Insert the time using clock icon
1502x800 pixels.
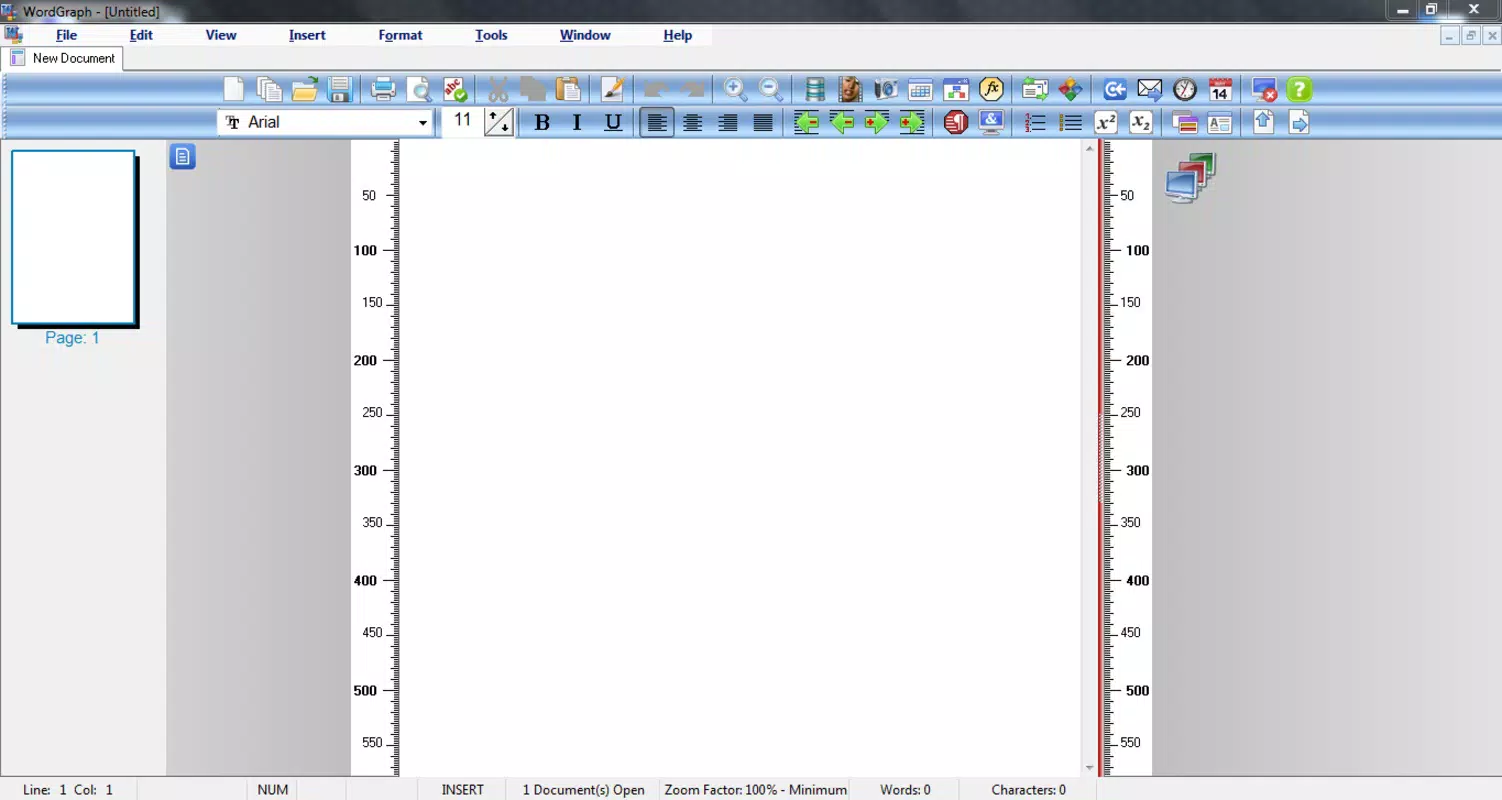coord(1185,89)
